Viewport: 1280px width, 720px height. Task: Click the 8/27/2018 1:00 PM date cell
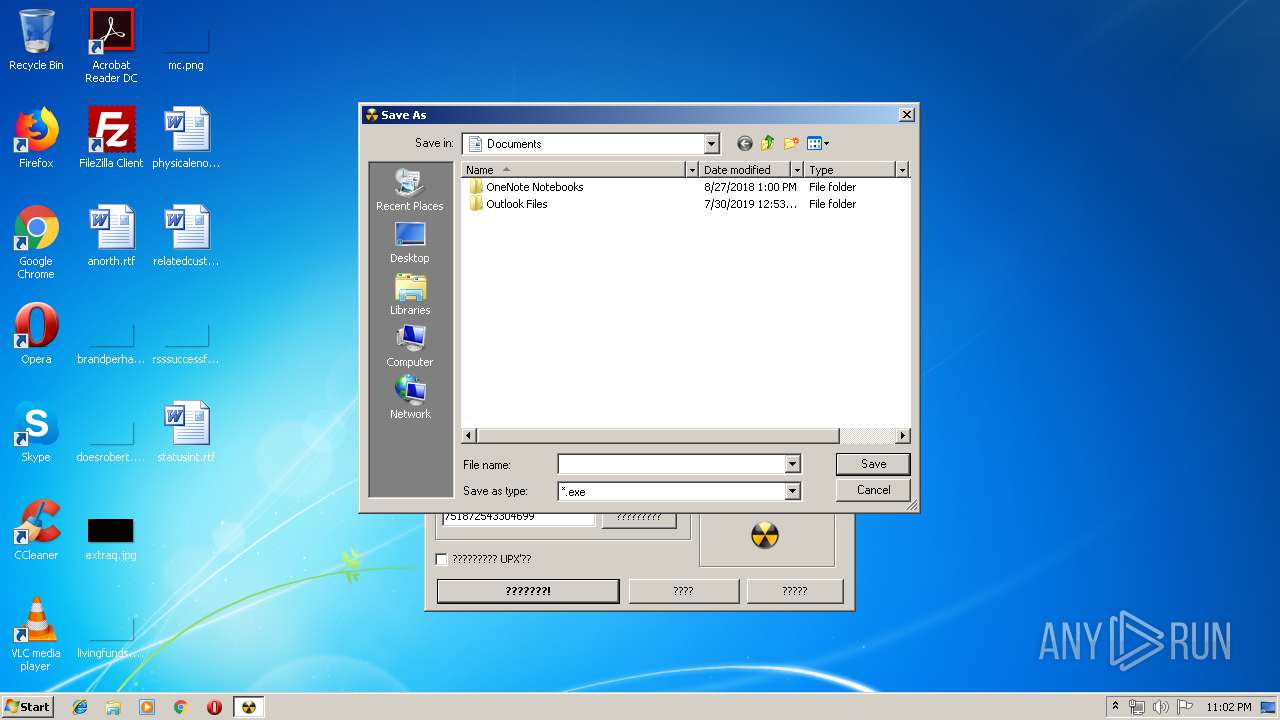pyautogui.click(x=750, y=187)
